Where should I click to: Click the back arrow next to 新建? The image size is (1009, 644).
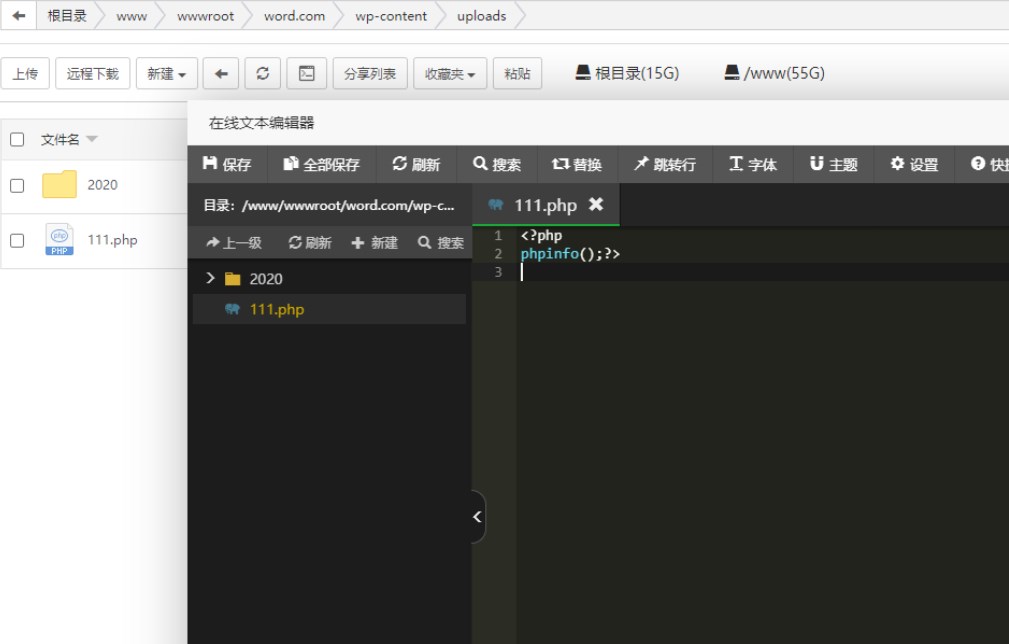click(221, 73)
